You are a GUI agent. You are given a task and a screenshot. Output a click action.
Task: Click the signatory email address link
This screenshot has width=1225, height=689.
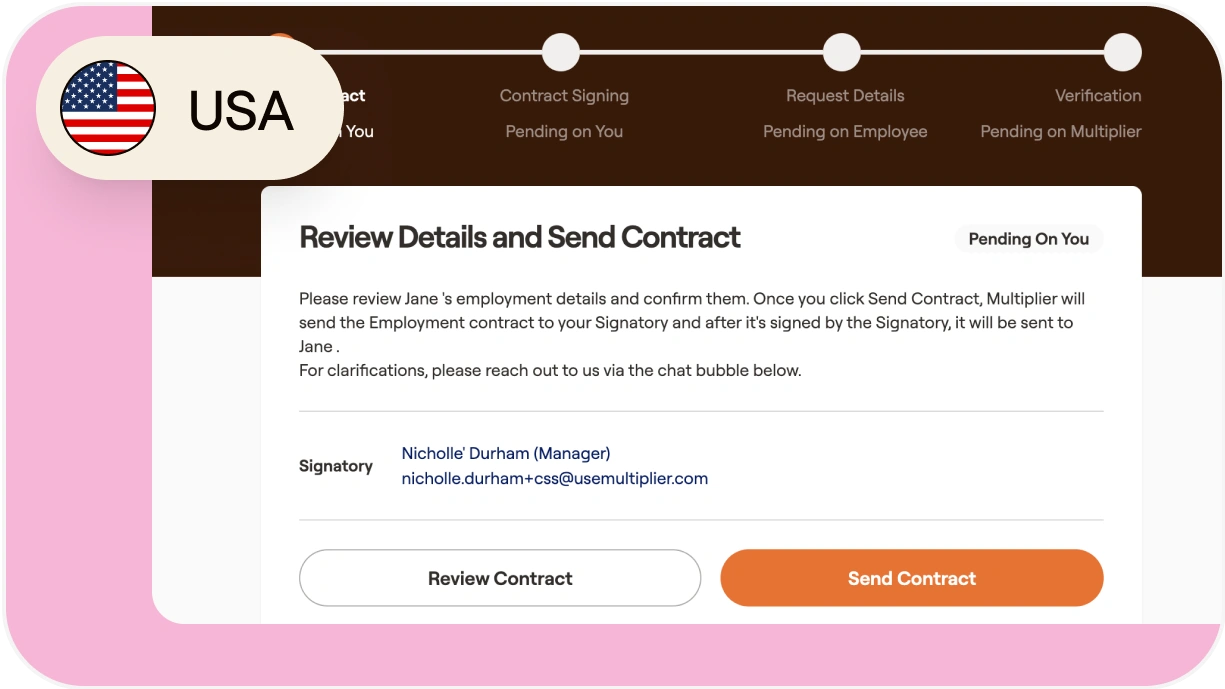[x=555, y=478]
